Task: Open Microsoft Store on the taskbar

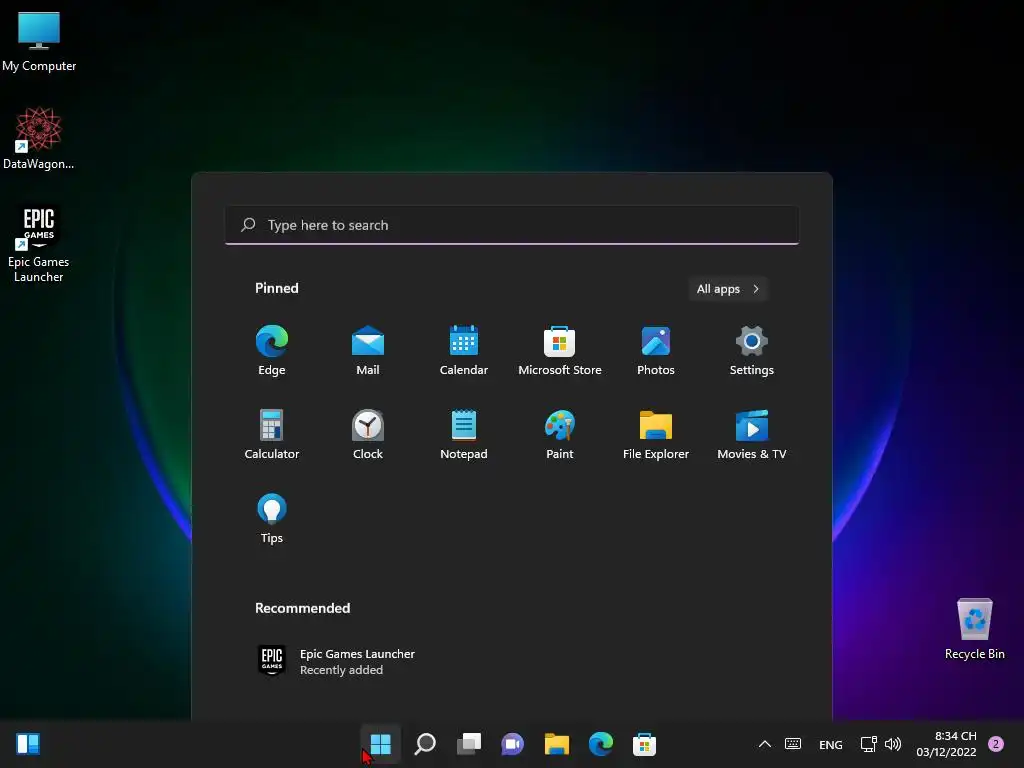Action: click(644, 744)
